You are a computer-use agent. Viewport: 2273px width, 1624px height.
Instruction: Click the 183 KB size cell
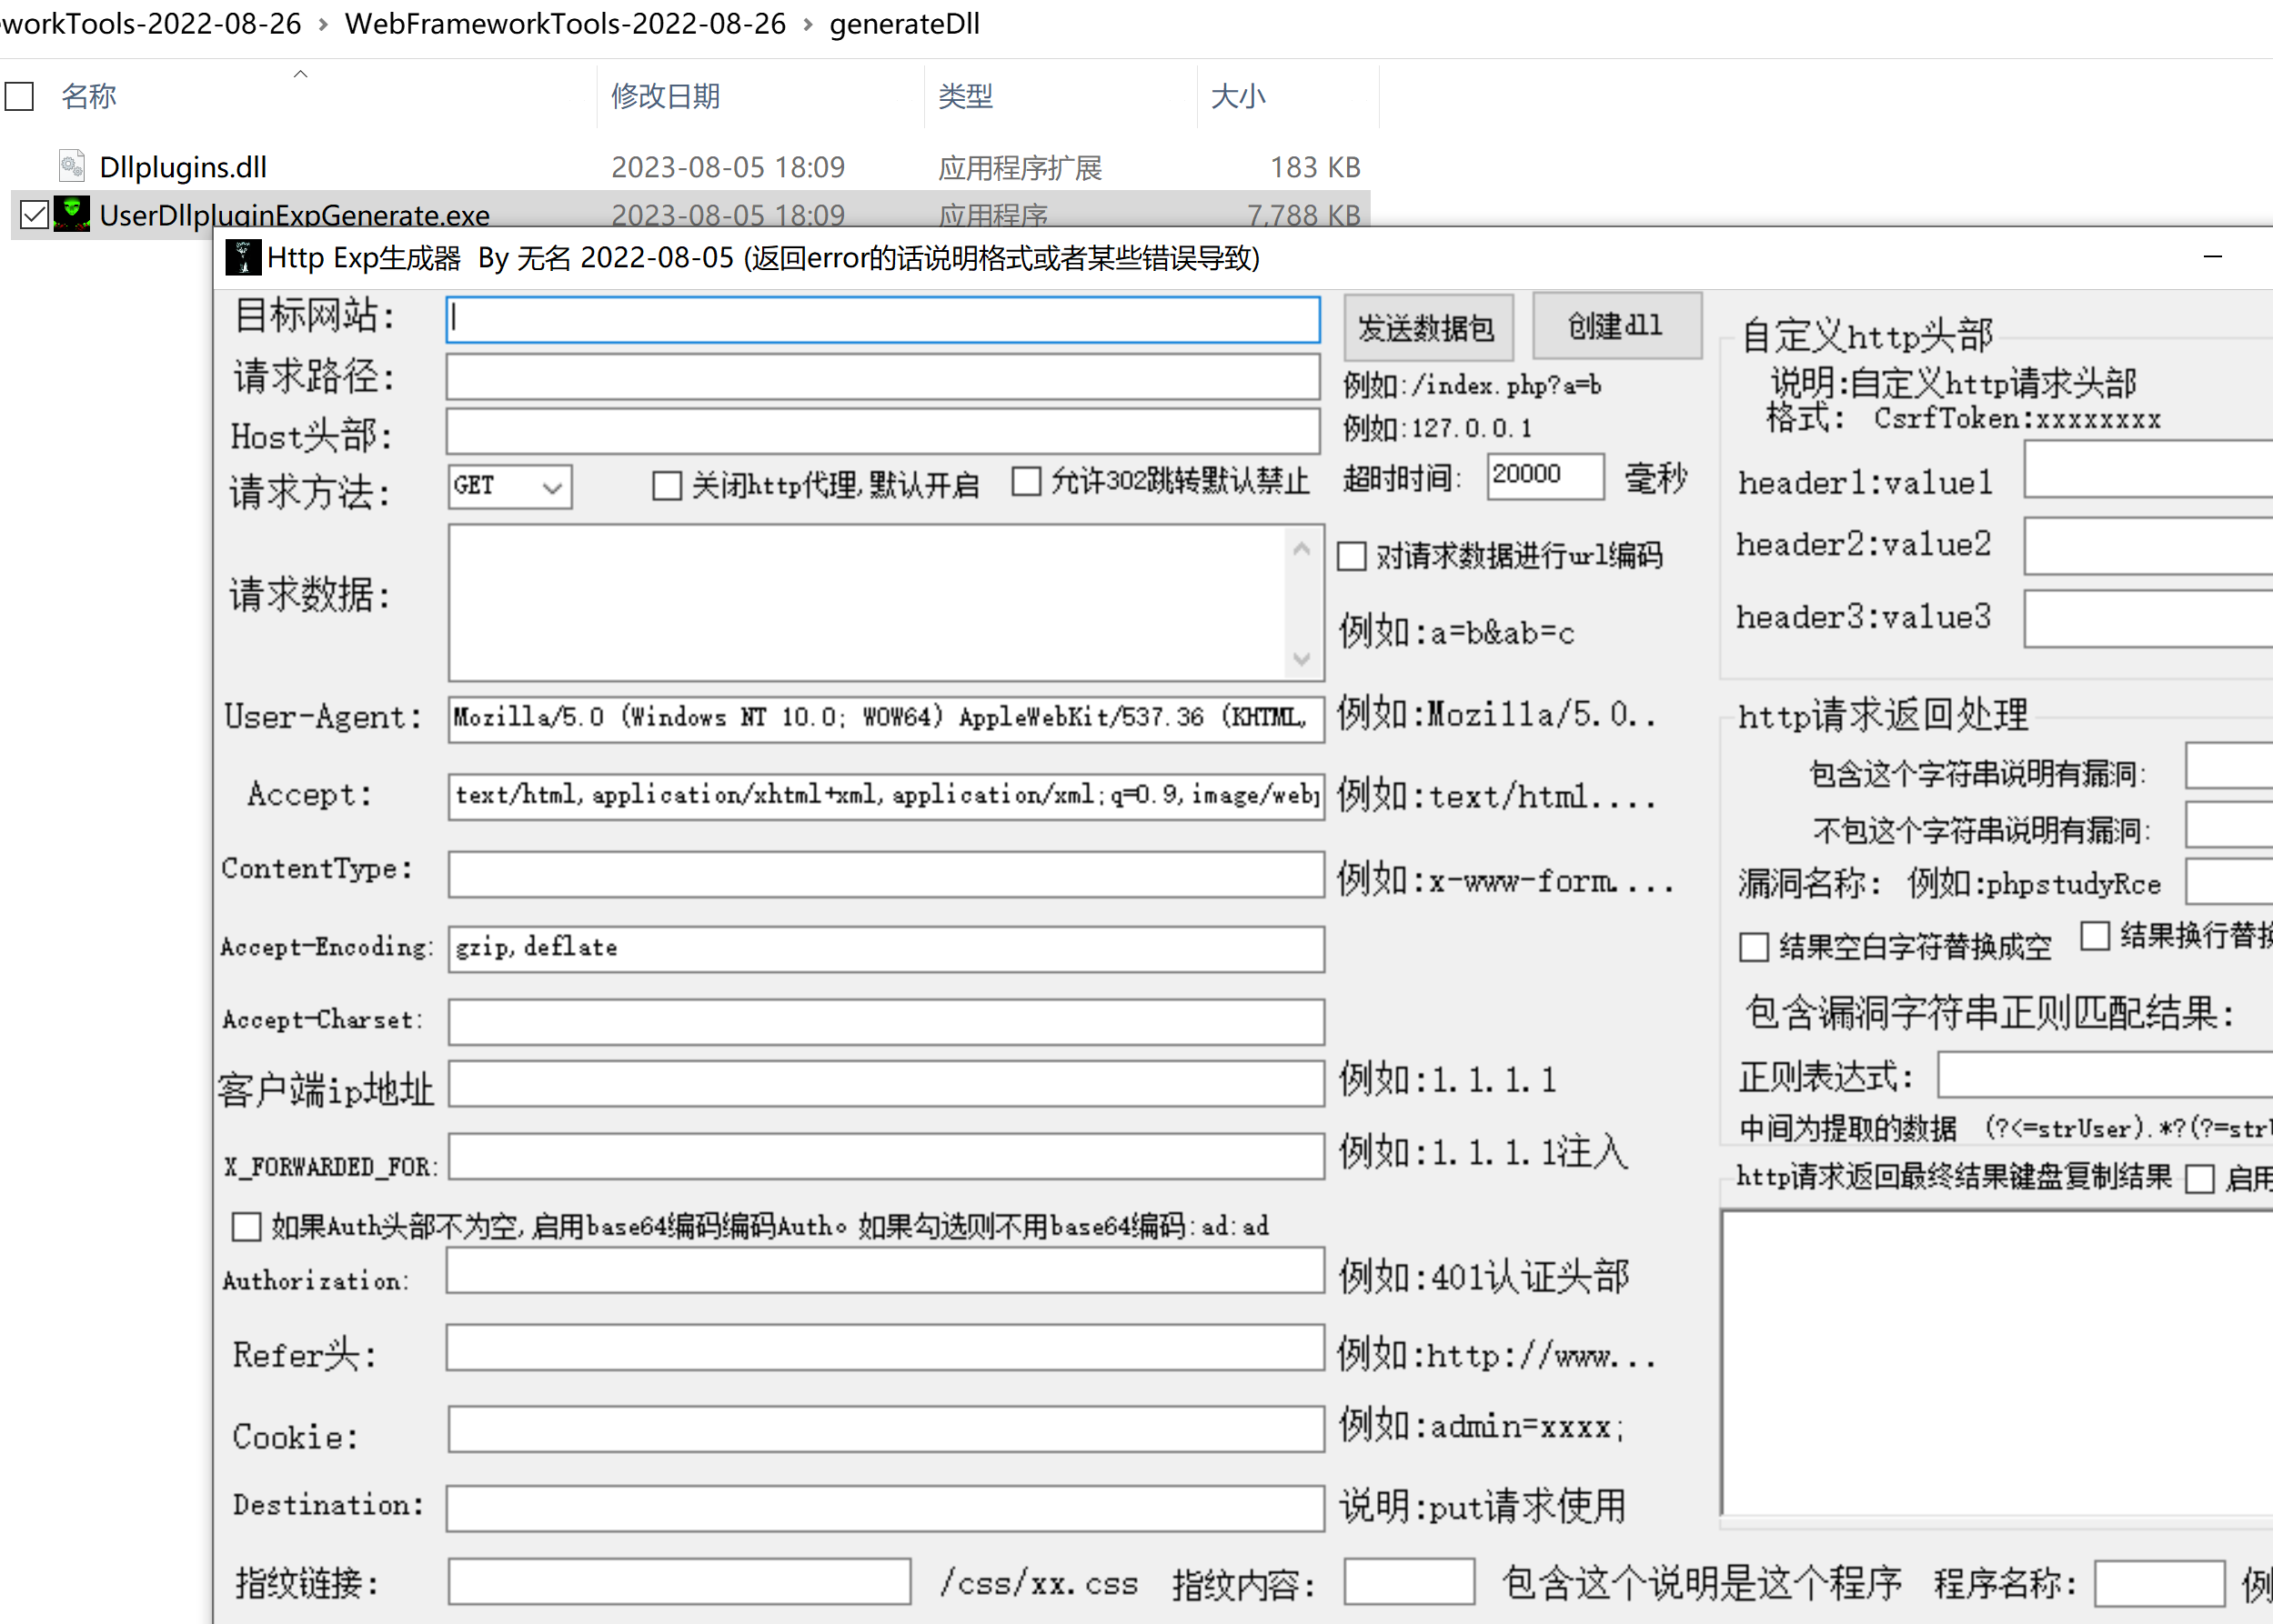(x=1315, y=167)
